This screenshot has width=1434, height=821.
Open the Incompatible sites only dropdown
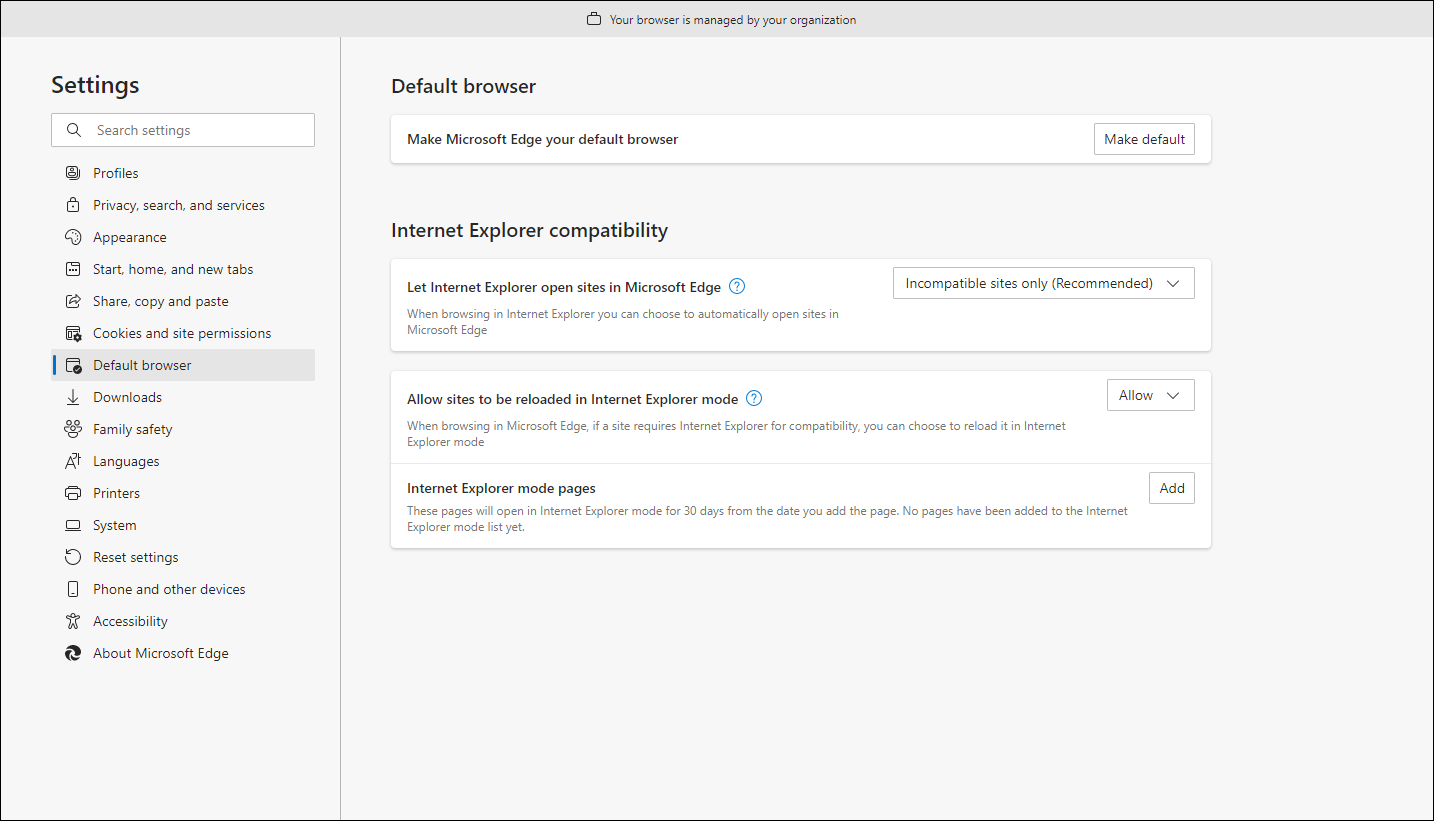tap(1042, 283)
